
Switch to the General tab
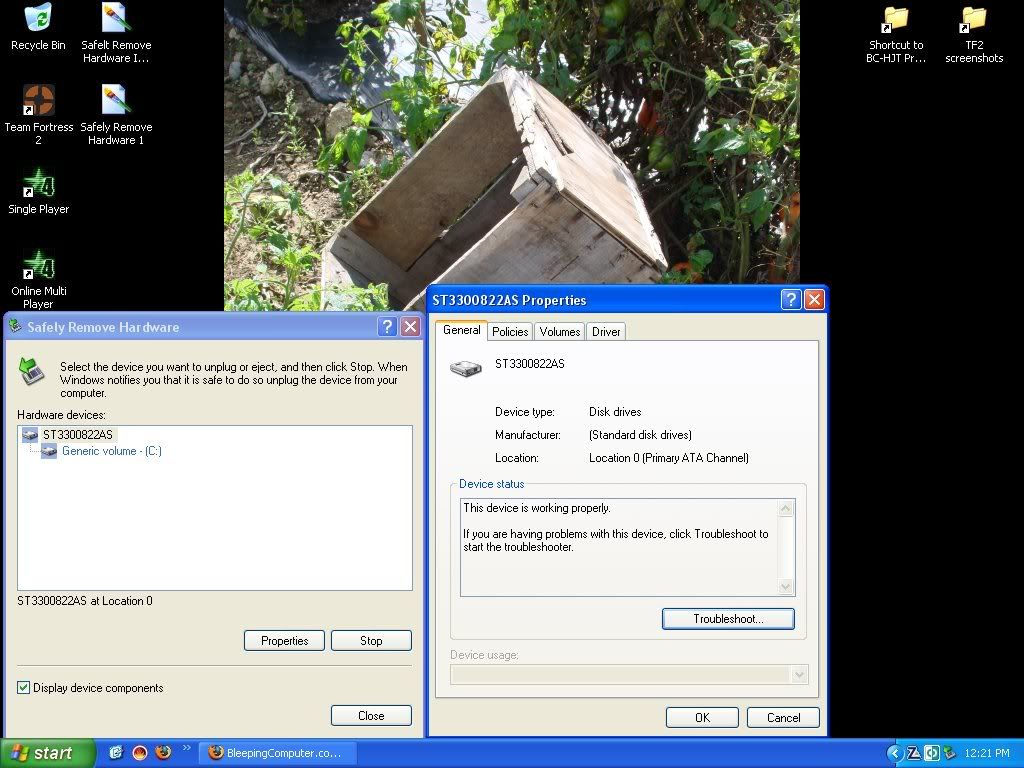pyautogui.click(x=462, y=330)
